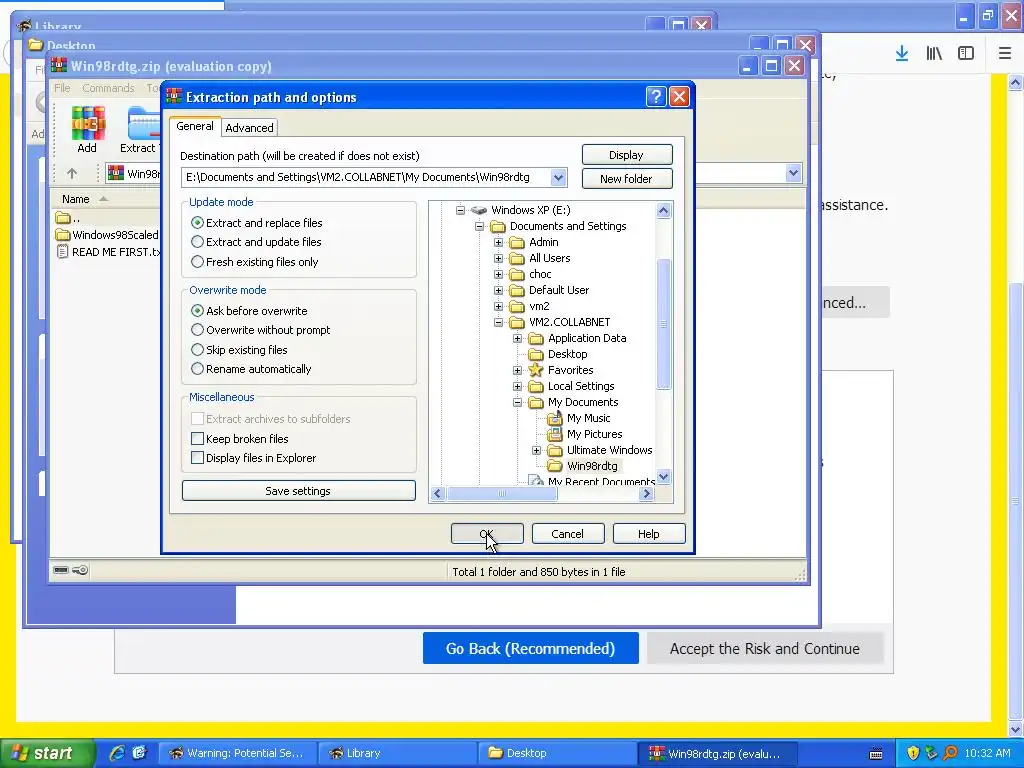The width and height of the screenshot is (1024, 768).
Task: Expand the All Users folder node
Action: (x=498, y=258)
